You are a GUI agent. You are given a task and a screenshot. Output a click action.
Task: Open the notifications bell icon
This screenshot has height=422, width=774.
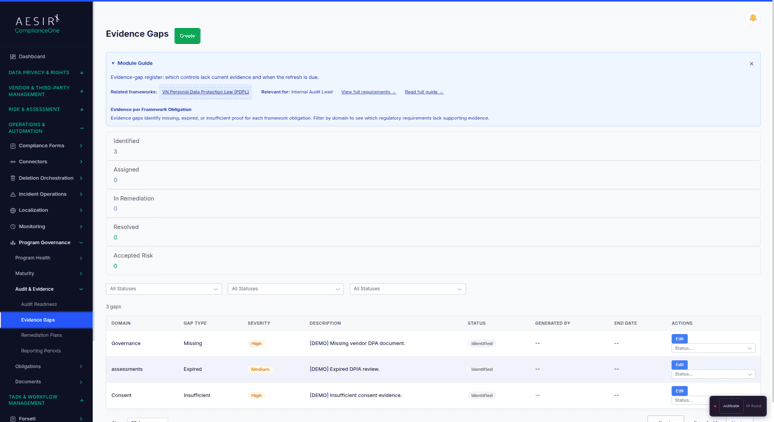point(752,18)
